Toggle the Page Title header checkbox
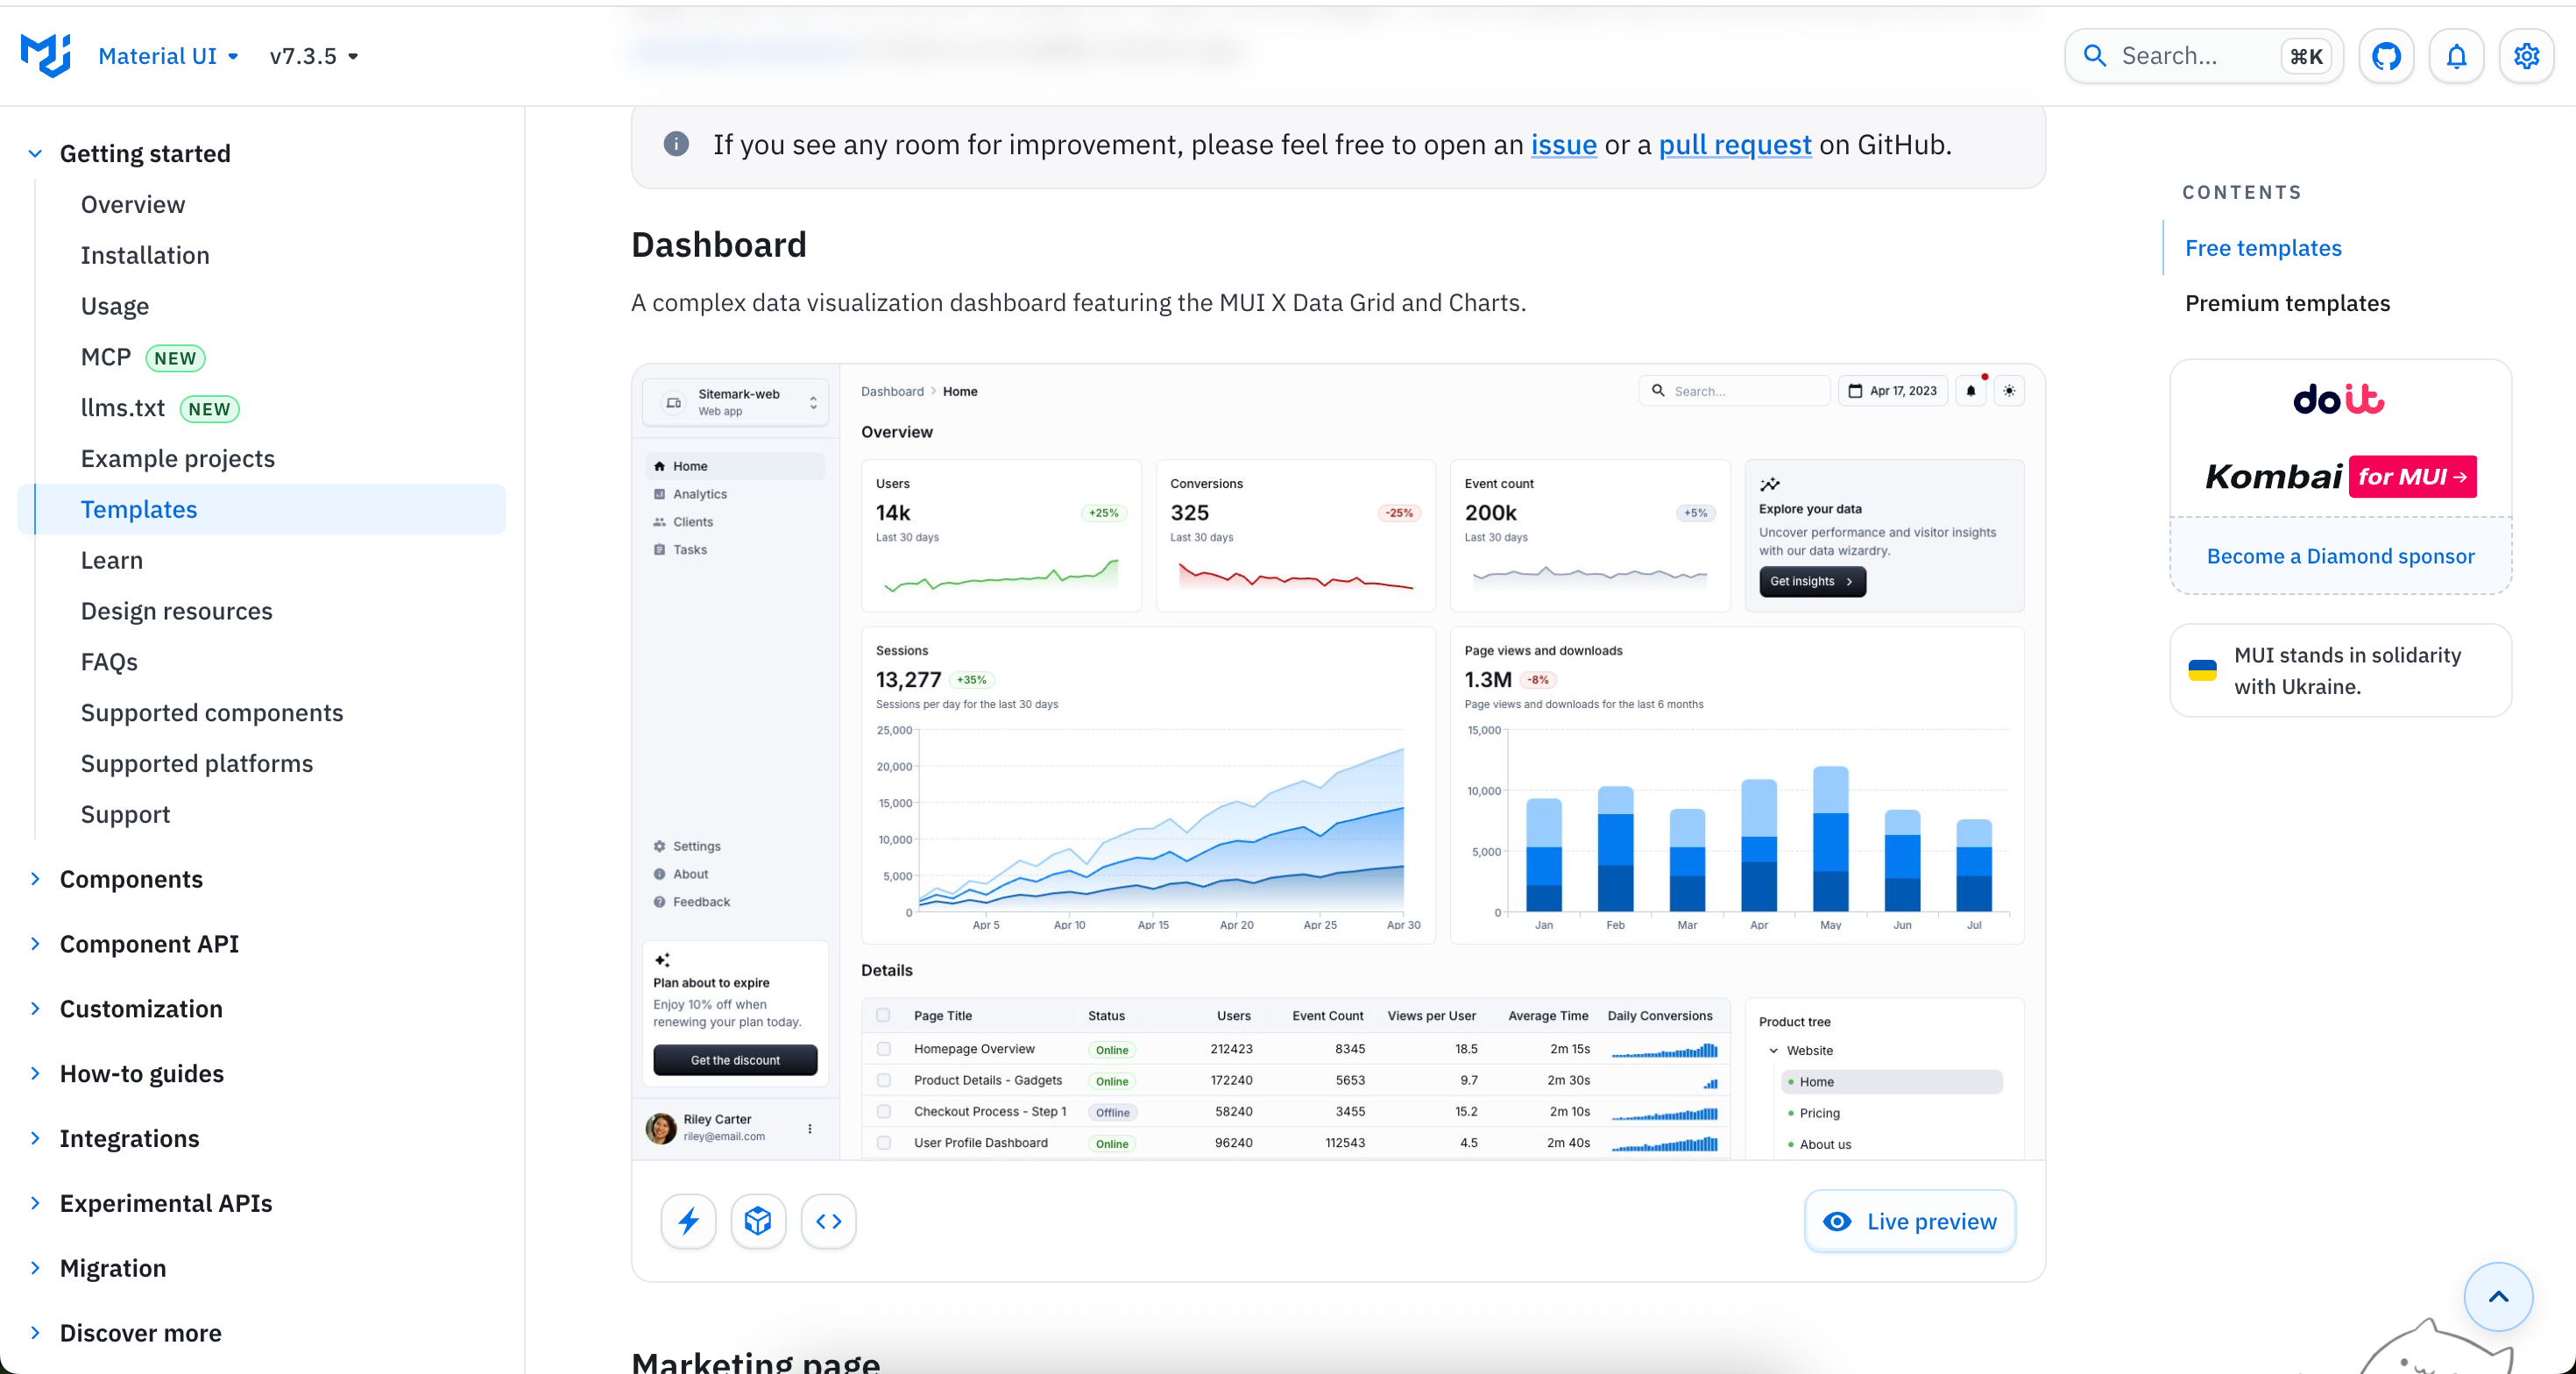This screenshot has width=2576, height=1374. click(883, 1015)
